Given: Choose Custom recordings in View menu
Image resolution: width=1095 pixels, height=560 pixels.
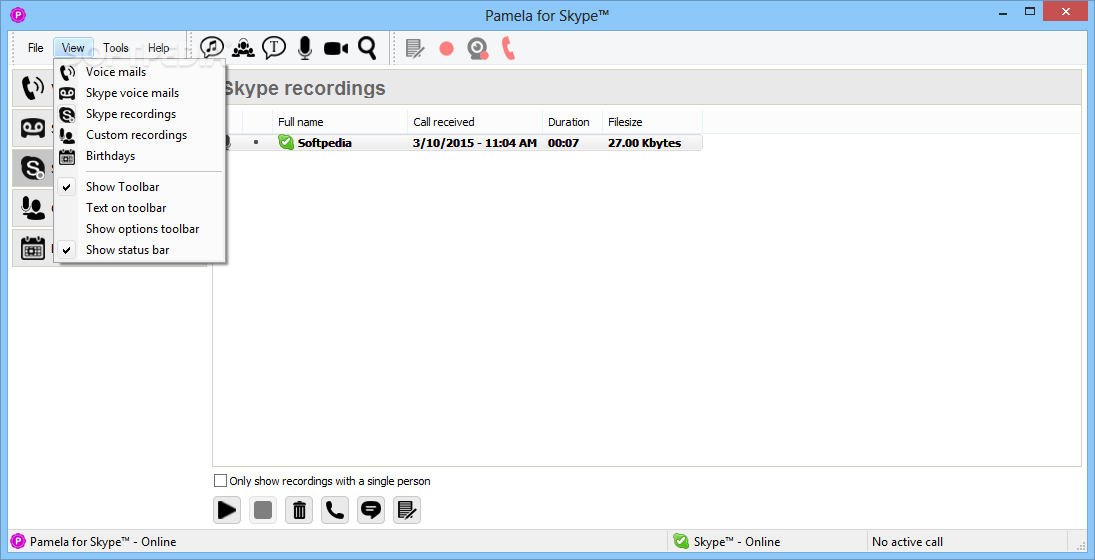Looking at the screenshot, I should [x=140, y=135].
